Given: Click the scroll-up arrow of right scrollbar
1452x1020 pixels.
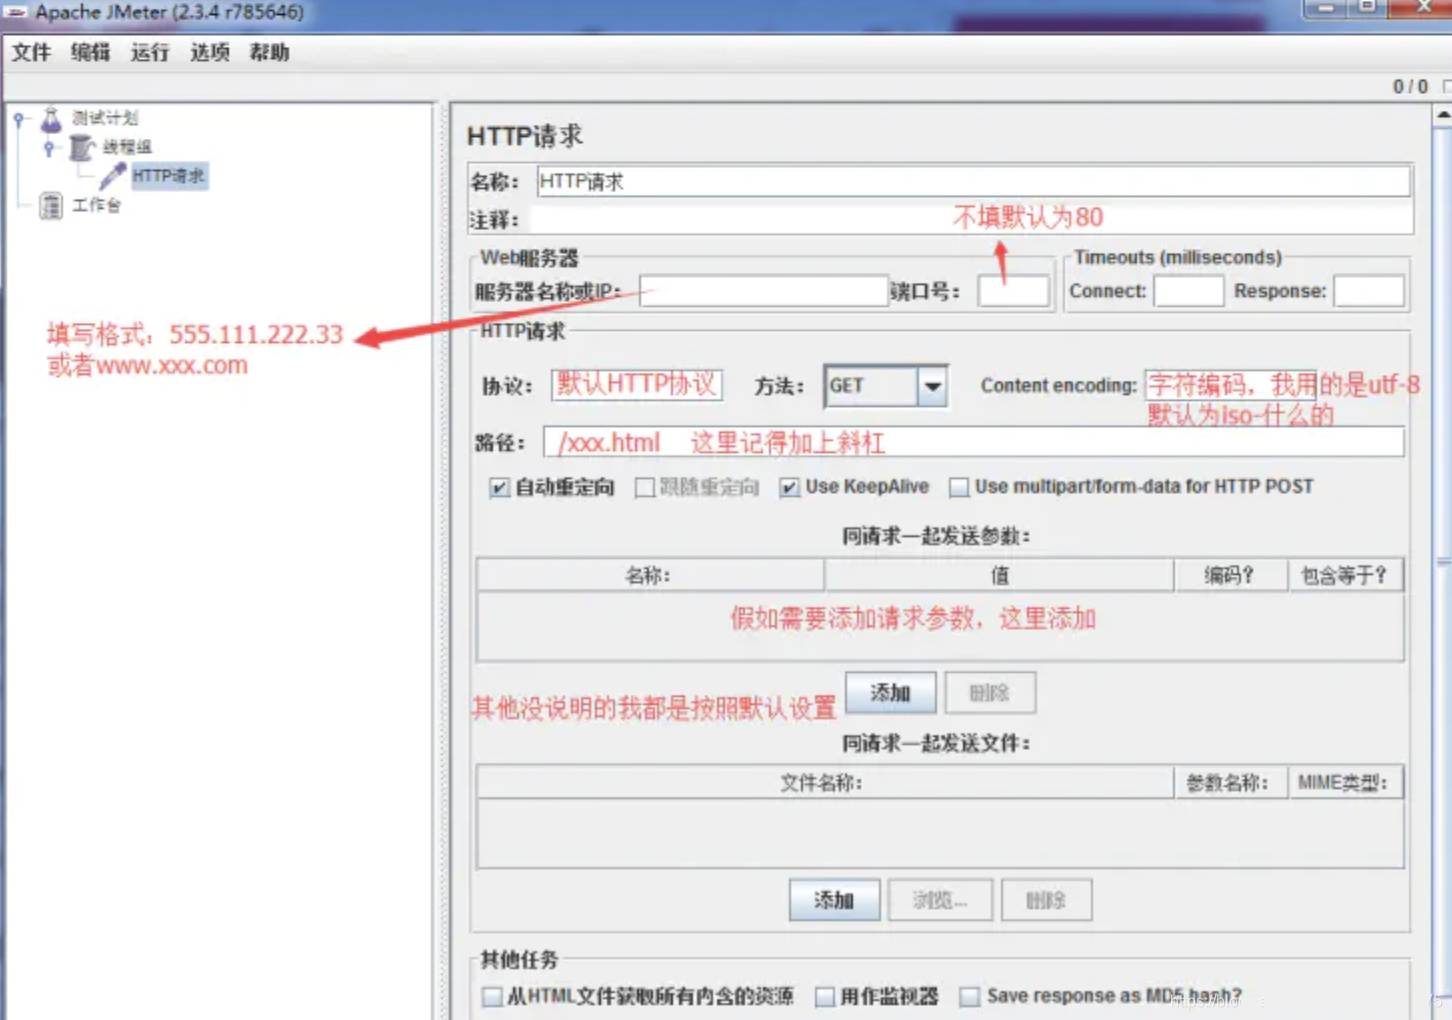Looking at the screenshot, I should (x=1443, y=116).
